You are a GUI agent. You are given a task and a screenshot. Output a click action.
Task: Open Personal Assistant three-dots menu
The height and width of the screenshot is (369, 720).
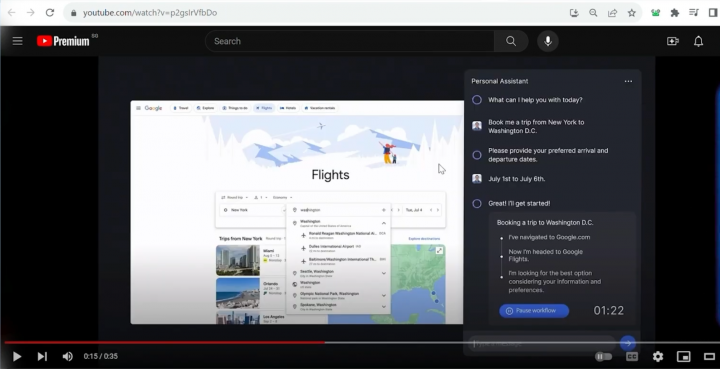click(628, 81)
